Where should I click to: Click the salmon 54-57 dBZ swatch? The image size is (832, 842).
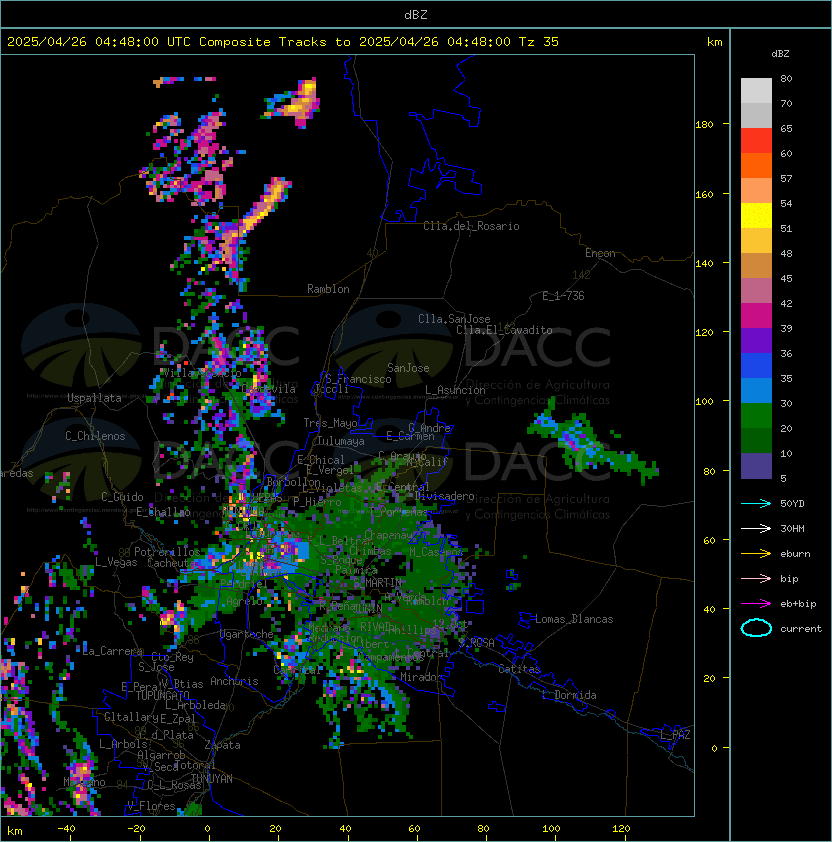pyautogui.click(x=756, y=191)
